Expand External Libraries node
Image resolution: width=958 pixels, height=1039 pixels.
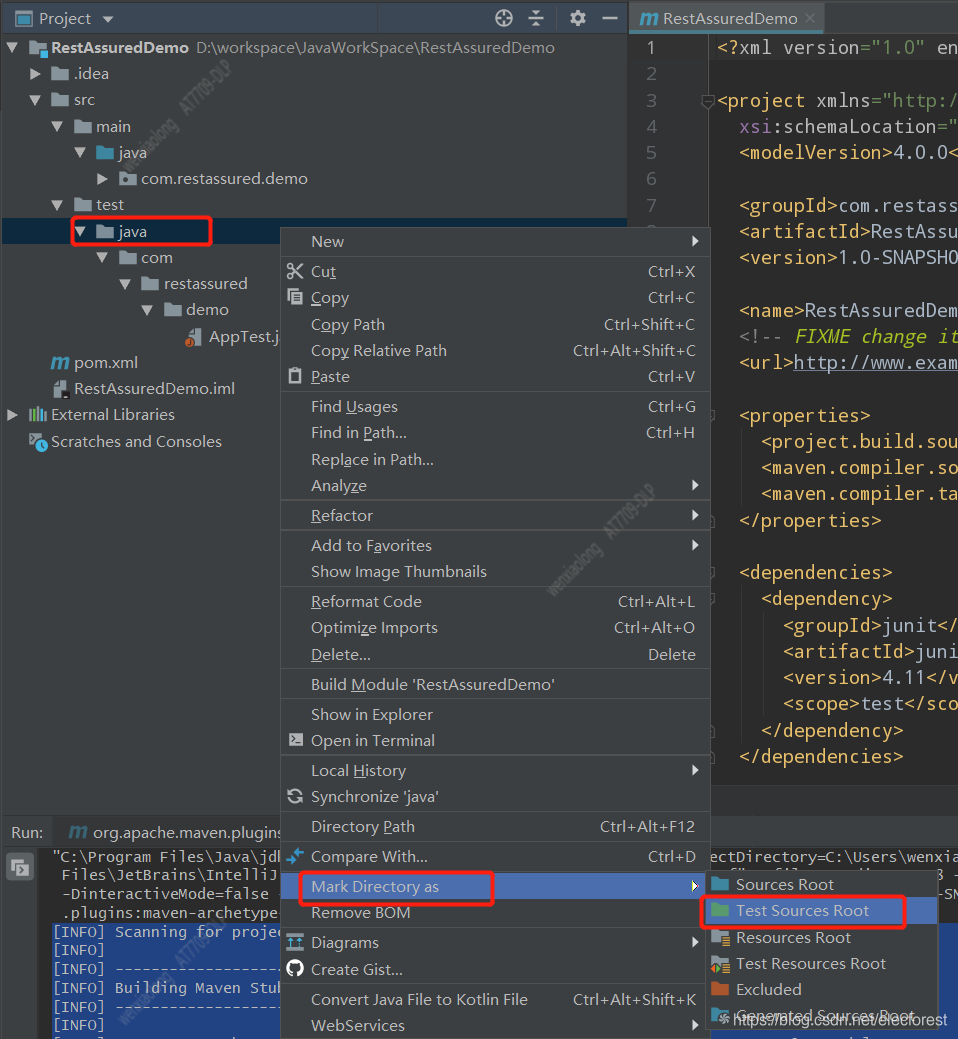[13, 415]
